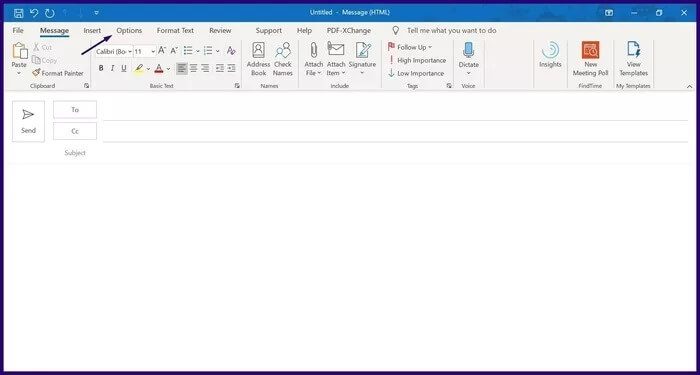Viewport: 700px width, 375px height.
Task: Open the Options tab
Action: (129, 30)
